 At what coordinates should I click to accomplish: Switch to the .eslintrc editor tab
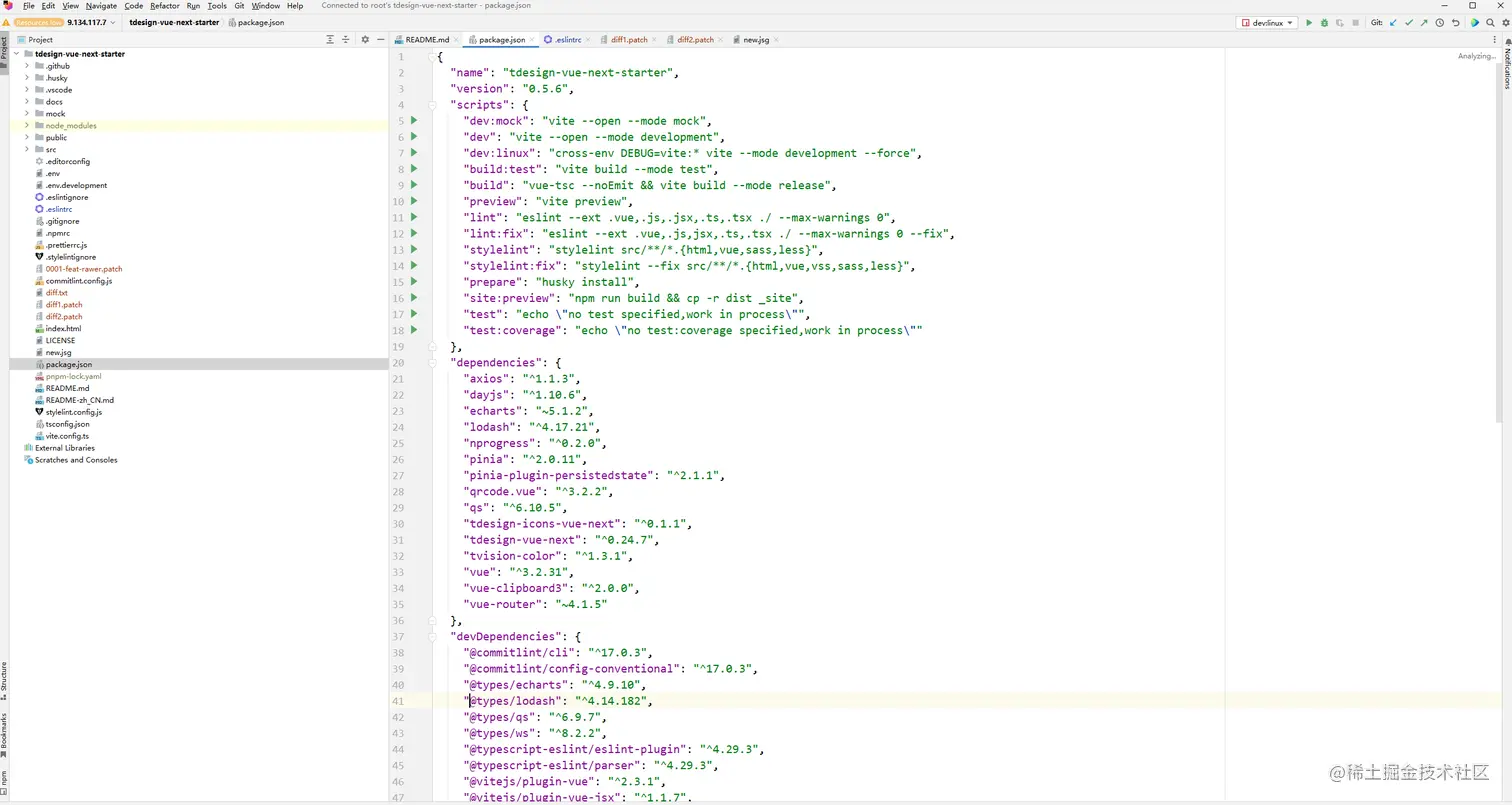click(x=565, y=40)
